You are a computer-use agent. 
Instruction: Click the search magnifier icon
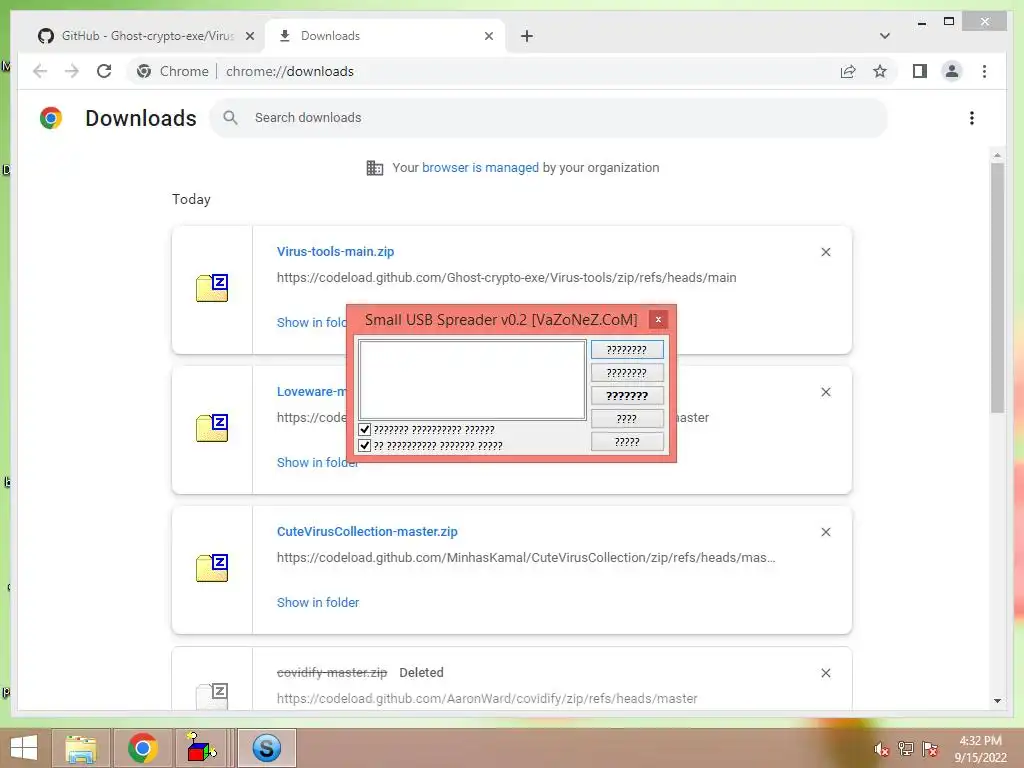[x=230, y=118]
